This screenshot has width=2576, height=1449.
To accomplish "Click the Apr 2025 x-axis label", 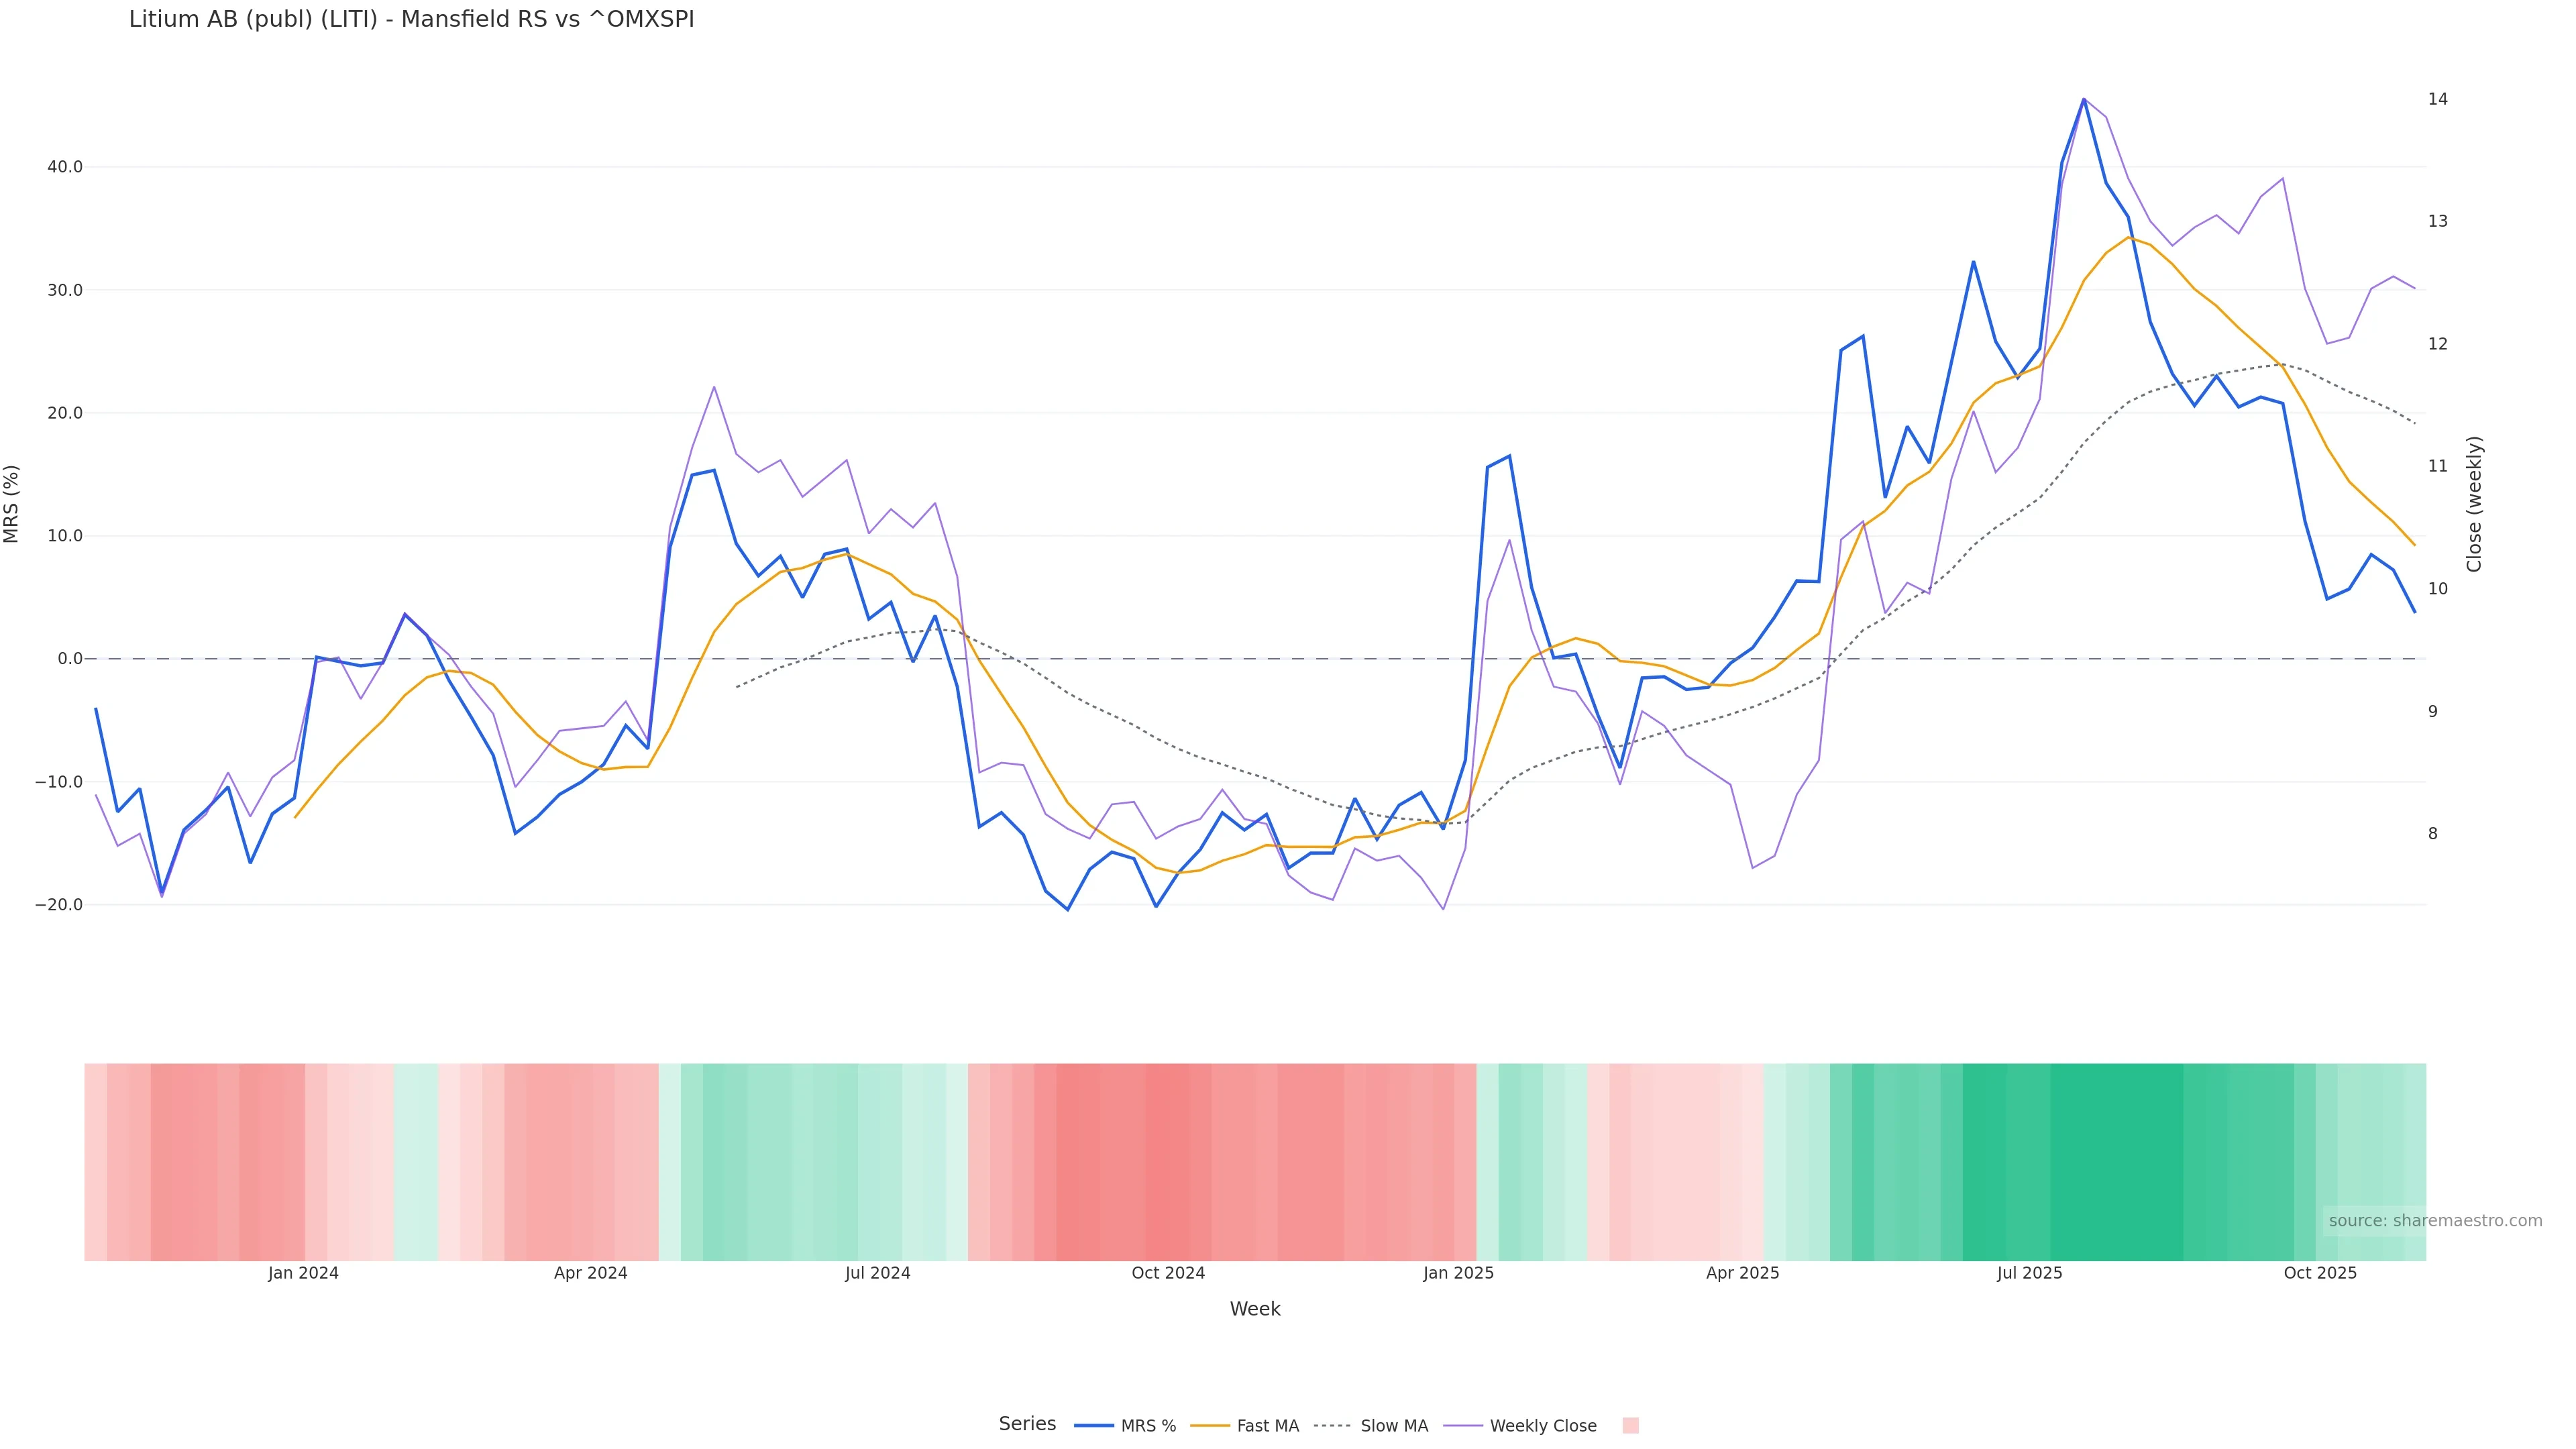I will pyautogui.click(x=1742, y=1273).
